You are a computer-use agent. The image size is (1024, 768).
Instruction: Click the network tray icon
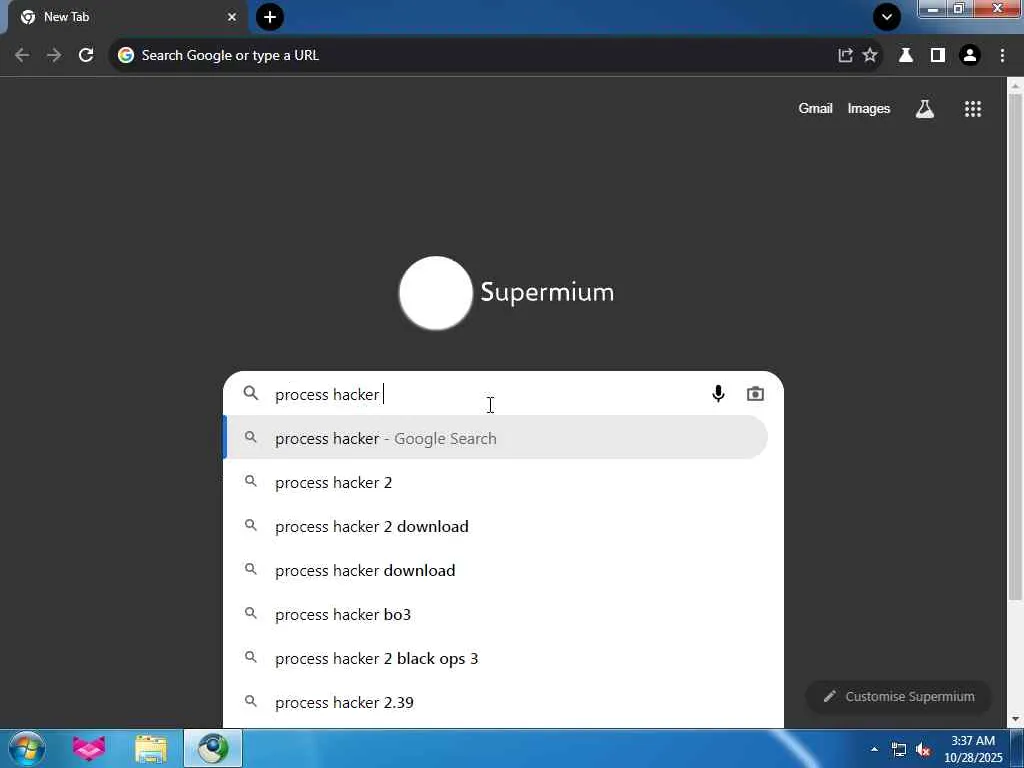[899, 750]
